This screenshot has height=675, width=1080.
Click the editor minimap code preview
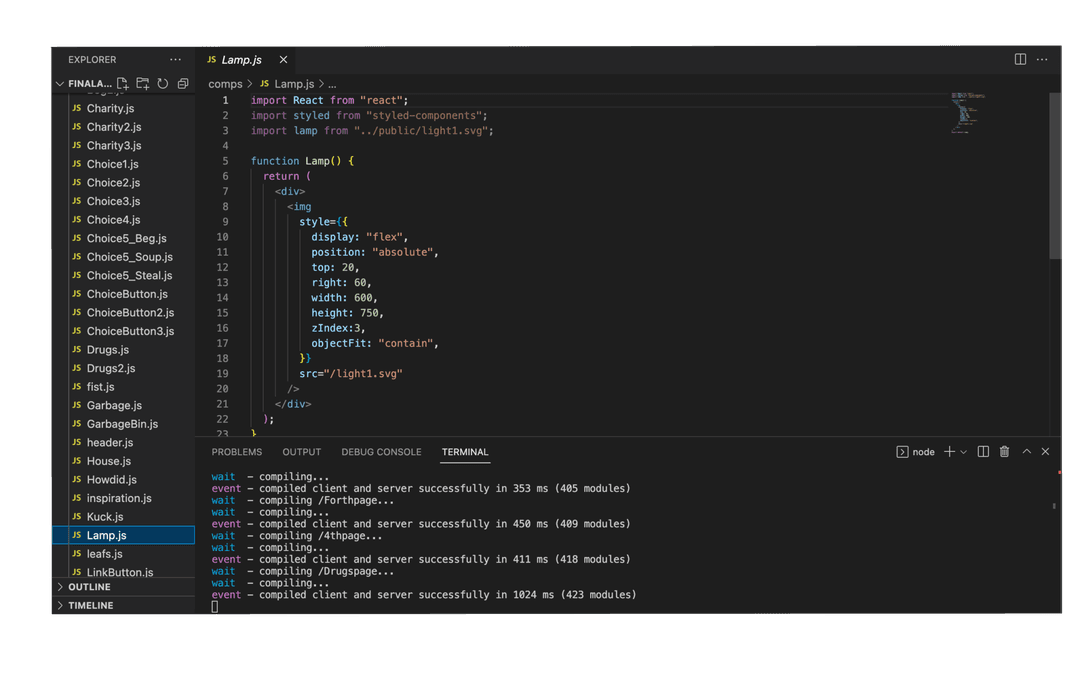pyautogui.click(x=965, y=112)
